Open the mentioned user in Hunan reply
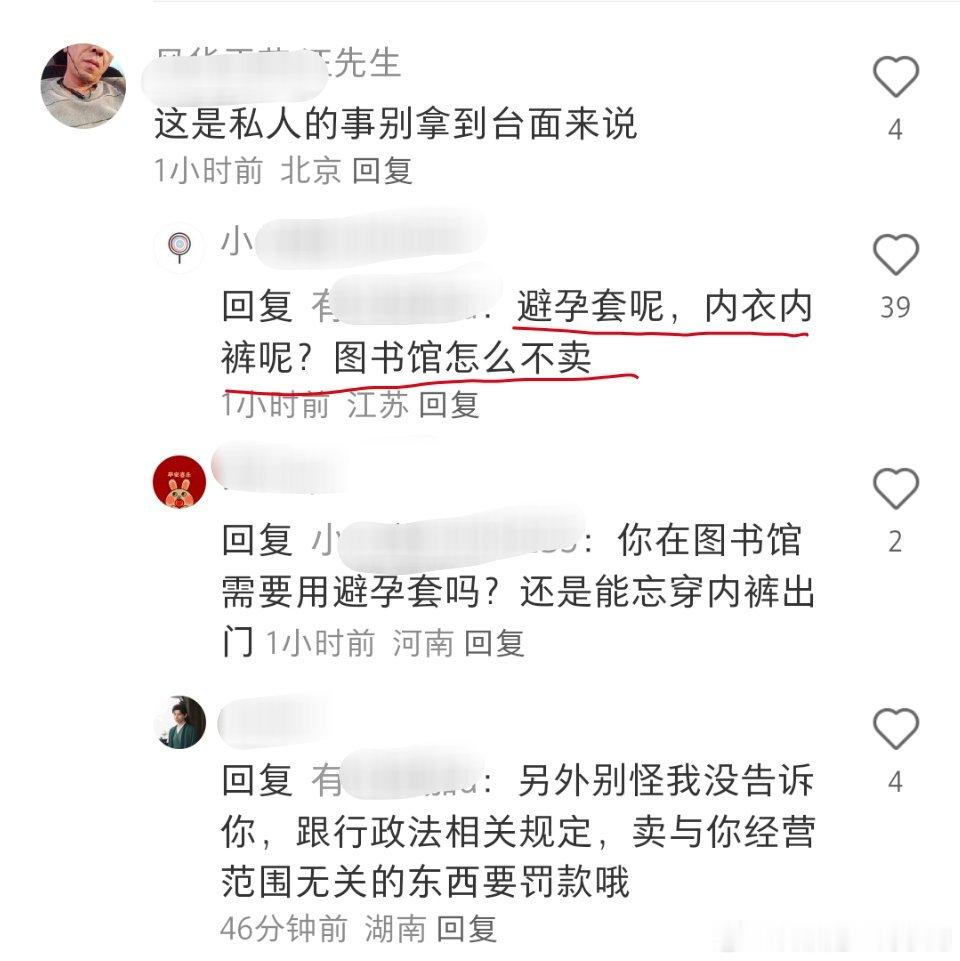This screenshot has height=961, width=960. (x=400, y=781)
